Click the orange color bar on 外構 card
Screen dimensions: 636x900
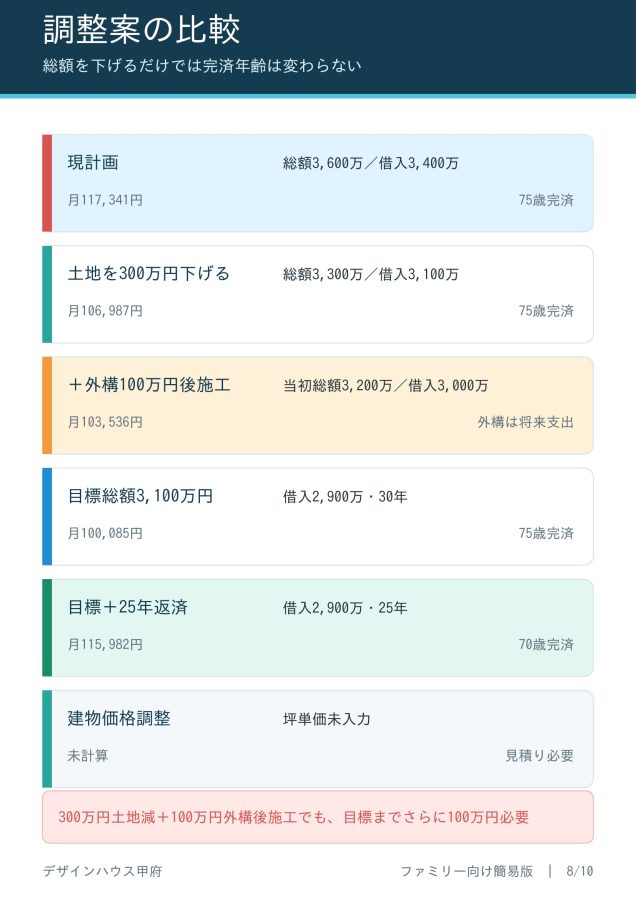(x=47, y=405)
